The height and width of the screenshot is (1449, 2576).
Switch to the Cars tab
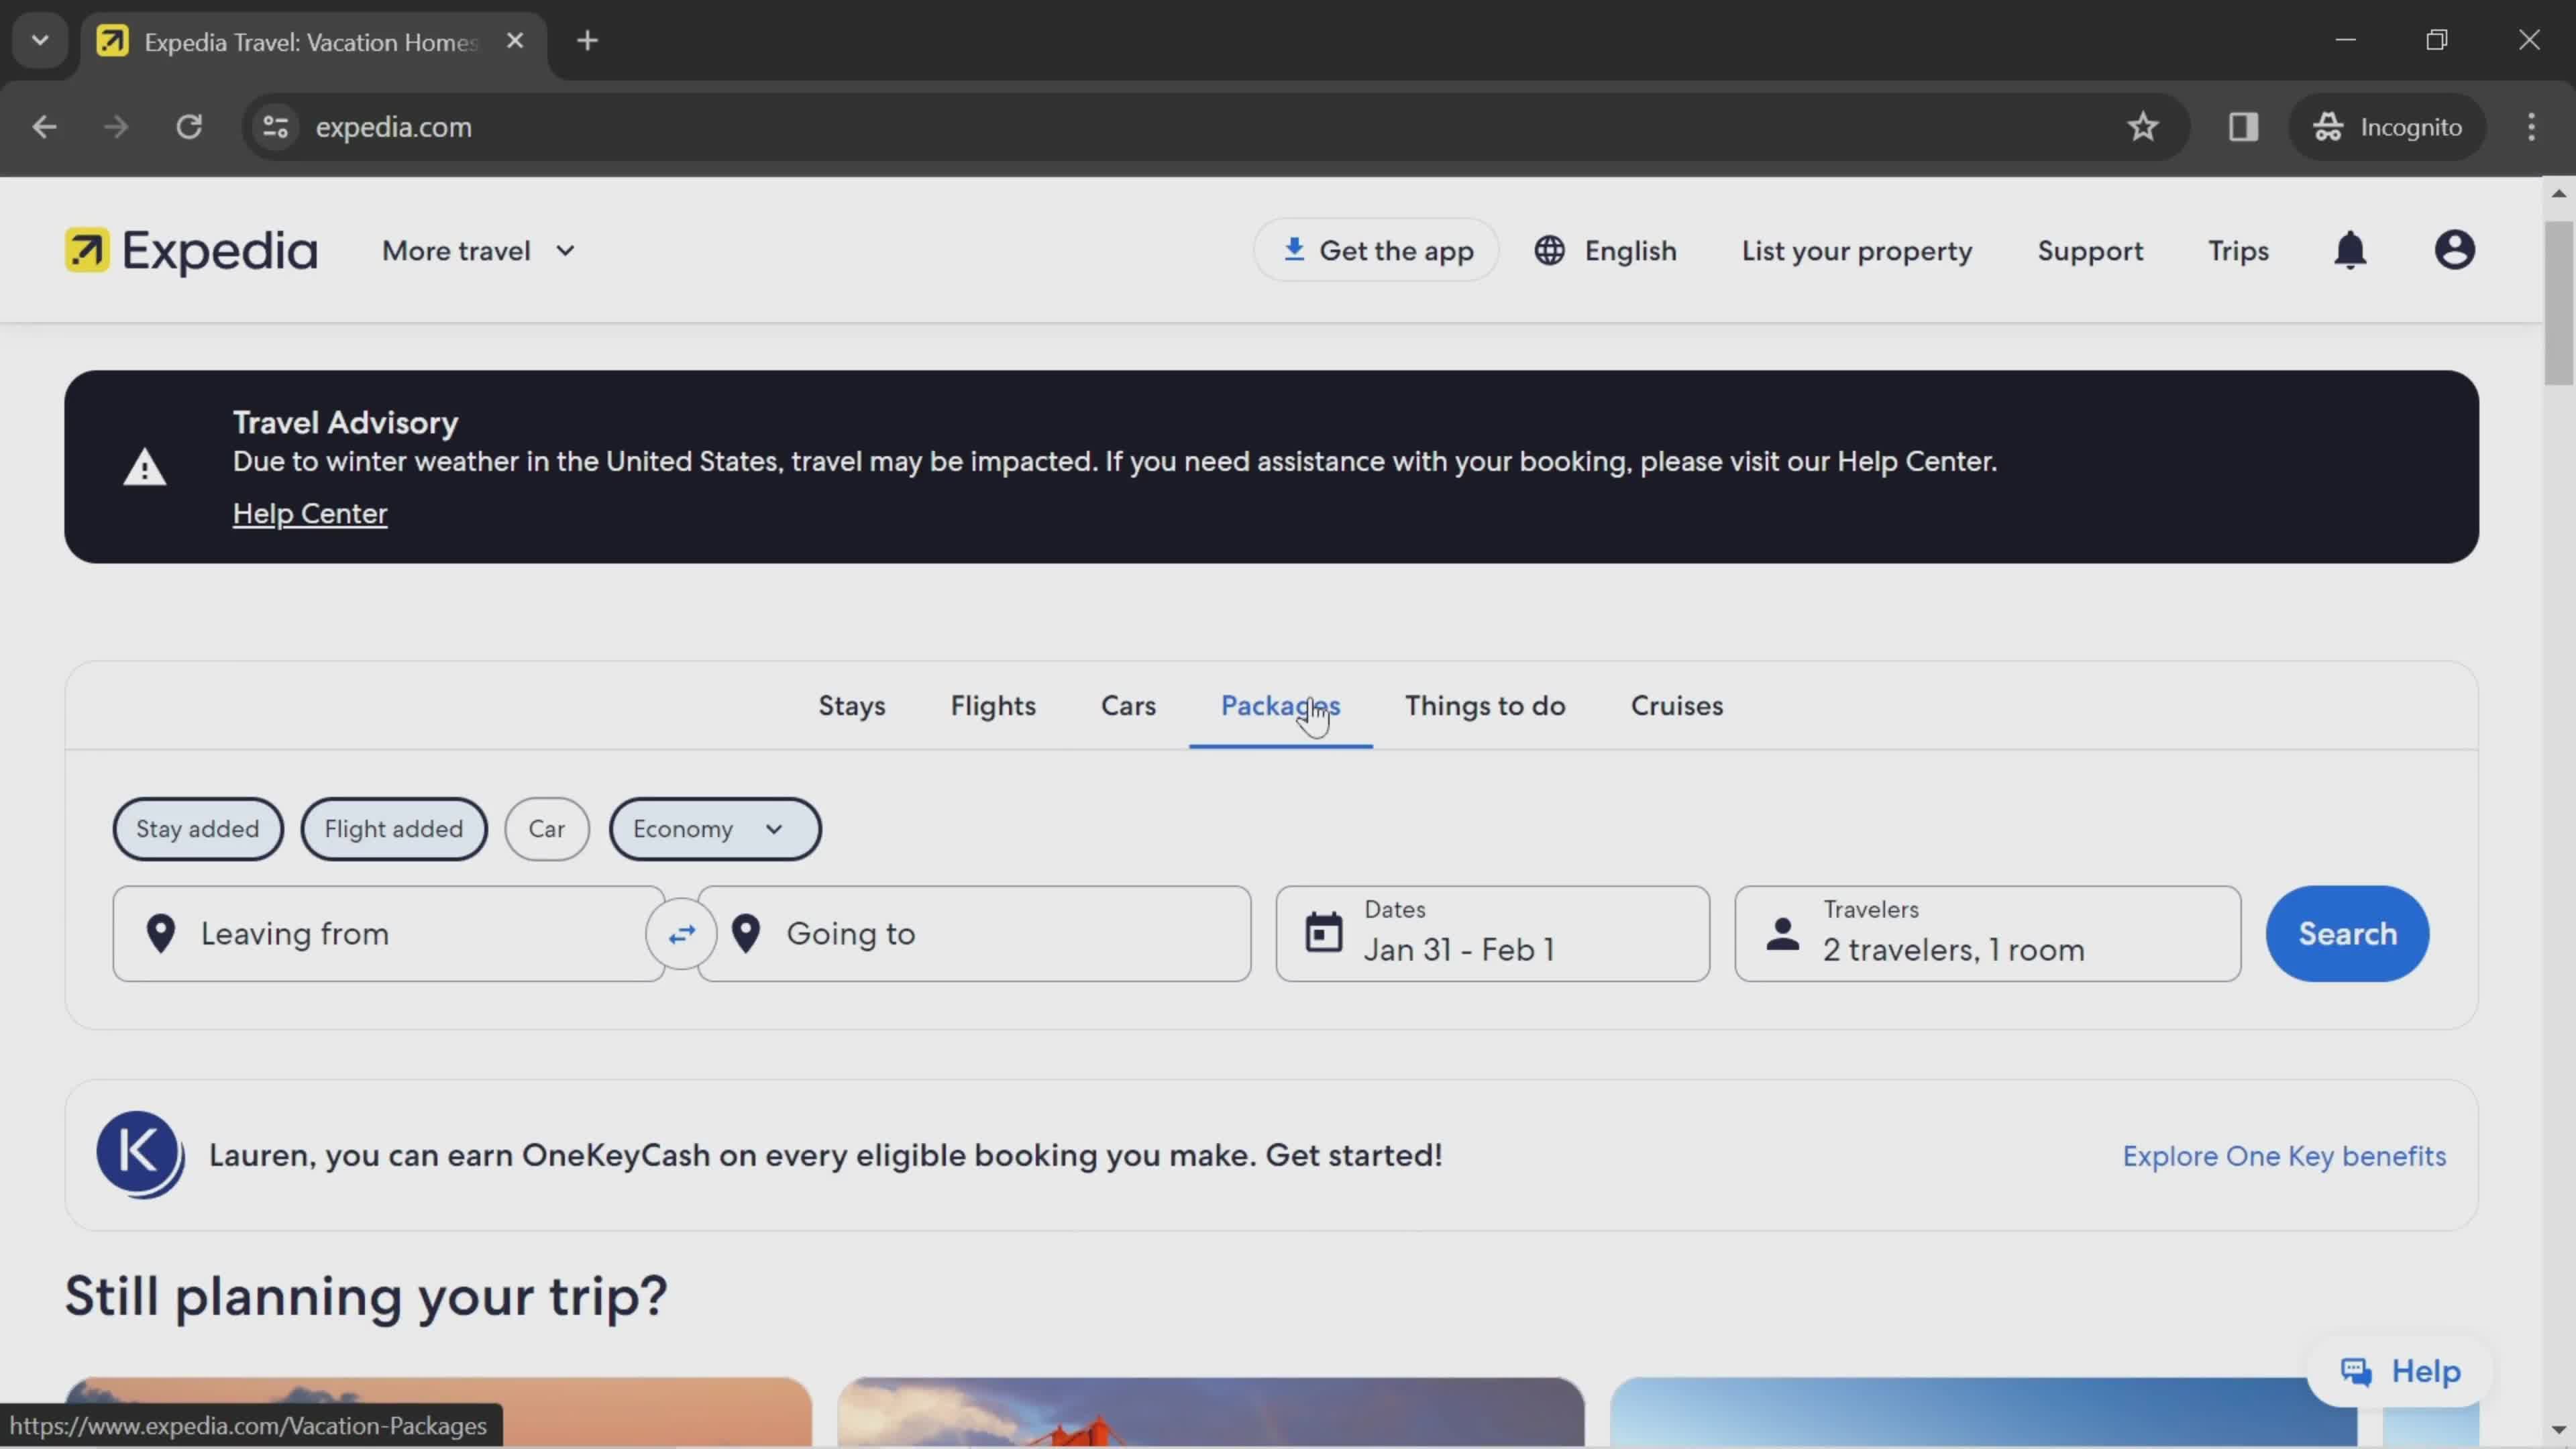pos(1128,705)
